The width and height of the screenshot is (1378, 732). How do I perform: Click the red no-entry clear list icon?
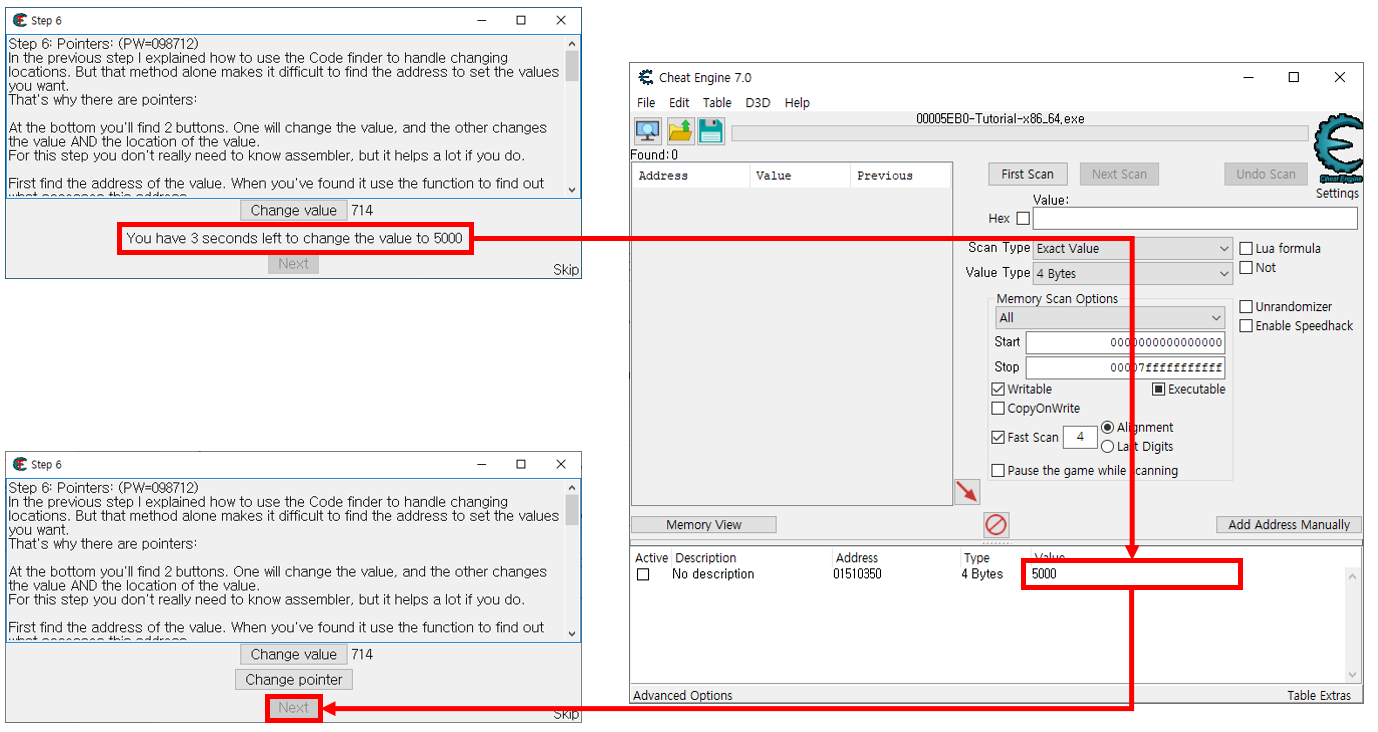[996, 524]
